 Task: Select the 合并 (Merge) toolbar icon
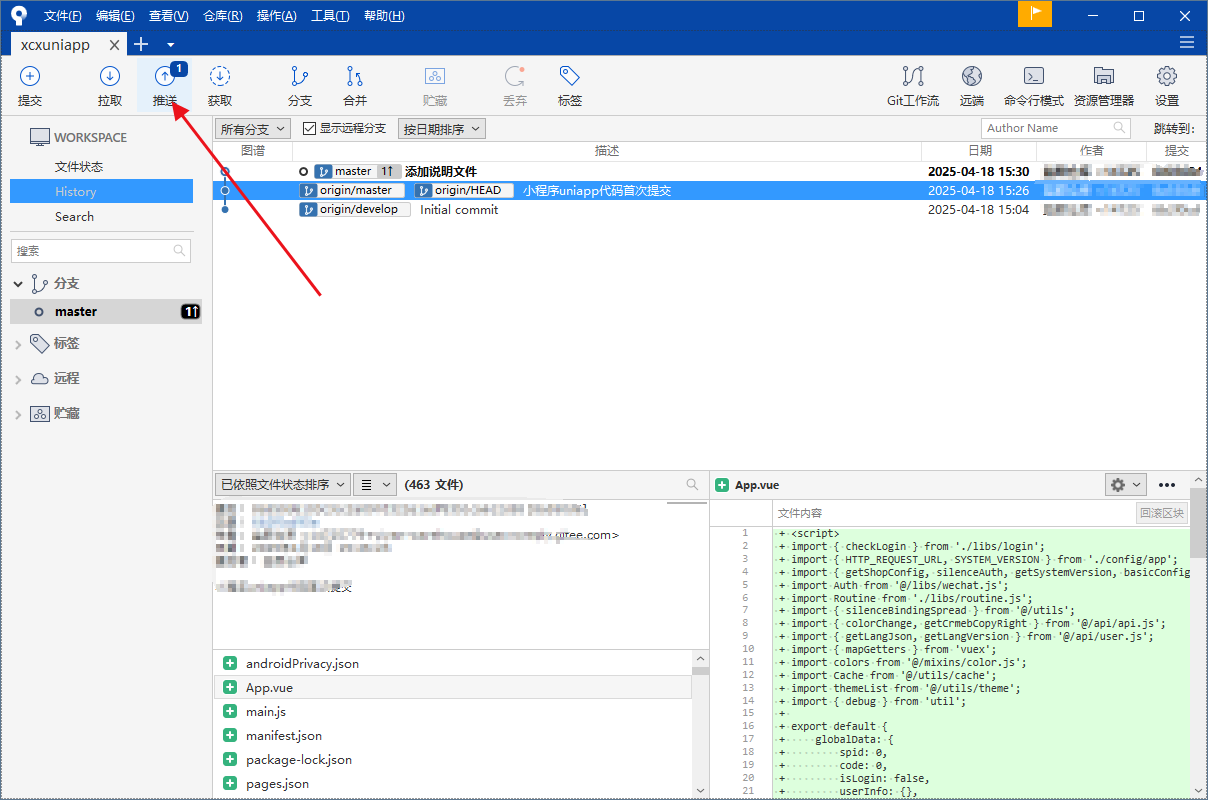tap(355, 85)
